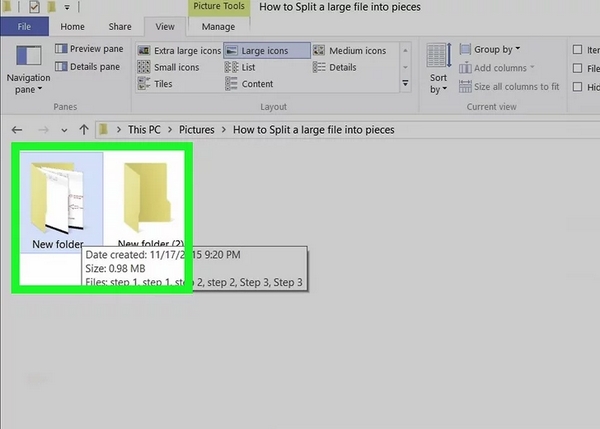The image size is (600, 429).
Task: Open the File tab
Action: pos(24,27)
